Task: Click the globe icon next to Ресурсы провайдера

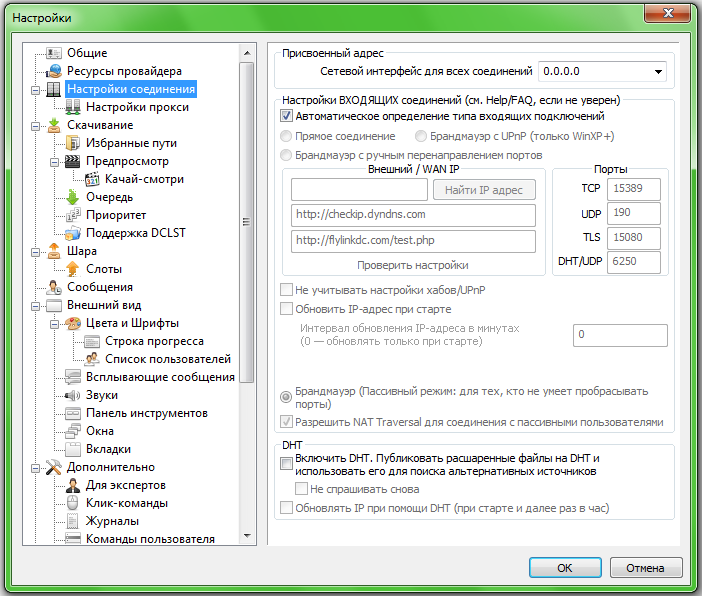Action: (54, 71)
